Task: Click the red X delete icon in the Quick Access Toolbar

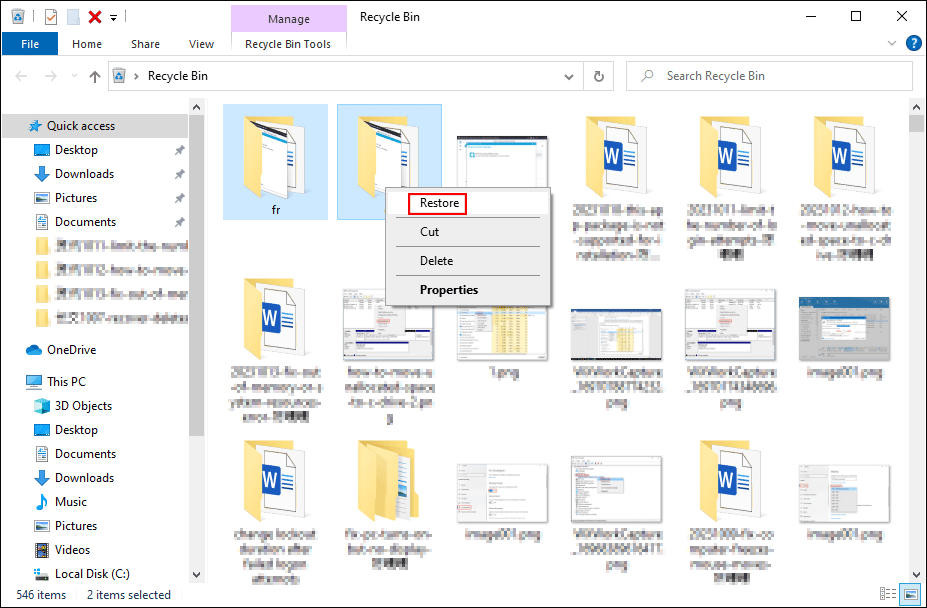Action: pos(93,16)
